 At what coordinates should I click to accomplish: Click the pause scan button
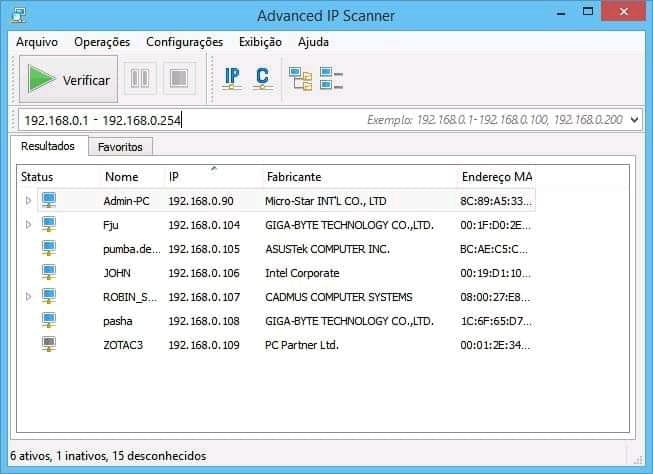[140, 78]
